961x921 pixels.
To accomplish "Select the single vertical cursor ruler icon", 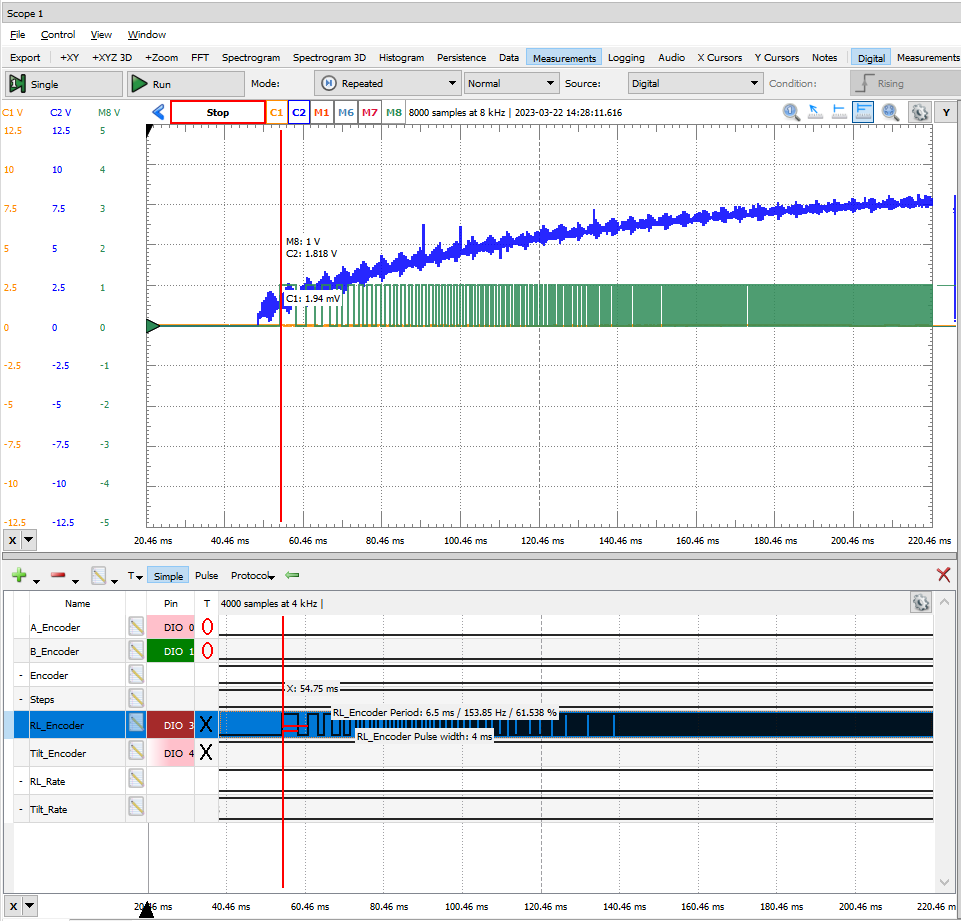I will [x=839, y=112].
